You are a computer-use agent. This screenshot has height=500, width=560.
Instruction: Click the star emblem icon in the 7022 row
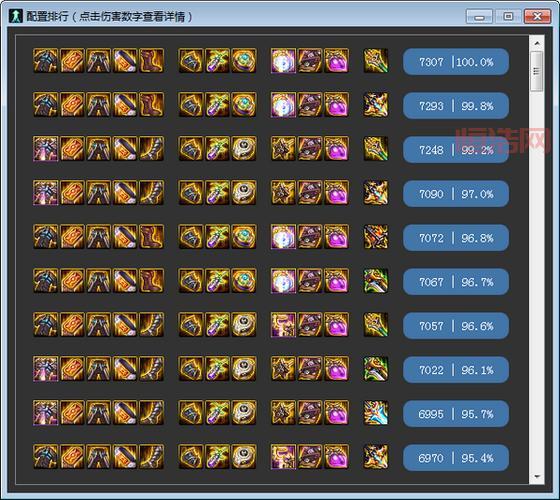click(x=283, y=369)
